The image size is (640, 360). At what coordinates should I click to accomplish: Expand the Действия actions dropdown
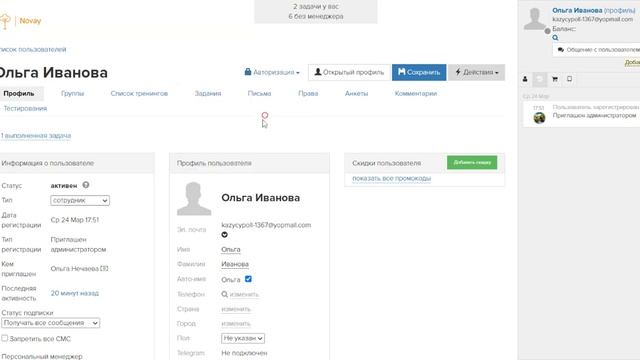(x=476, y=72)
